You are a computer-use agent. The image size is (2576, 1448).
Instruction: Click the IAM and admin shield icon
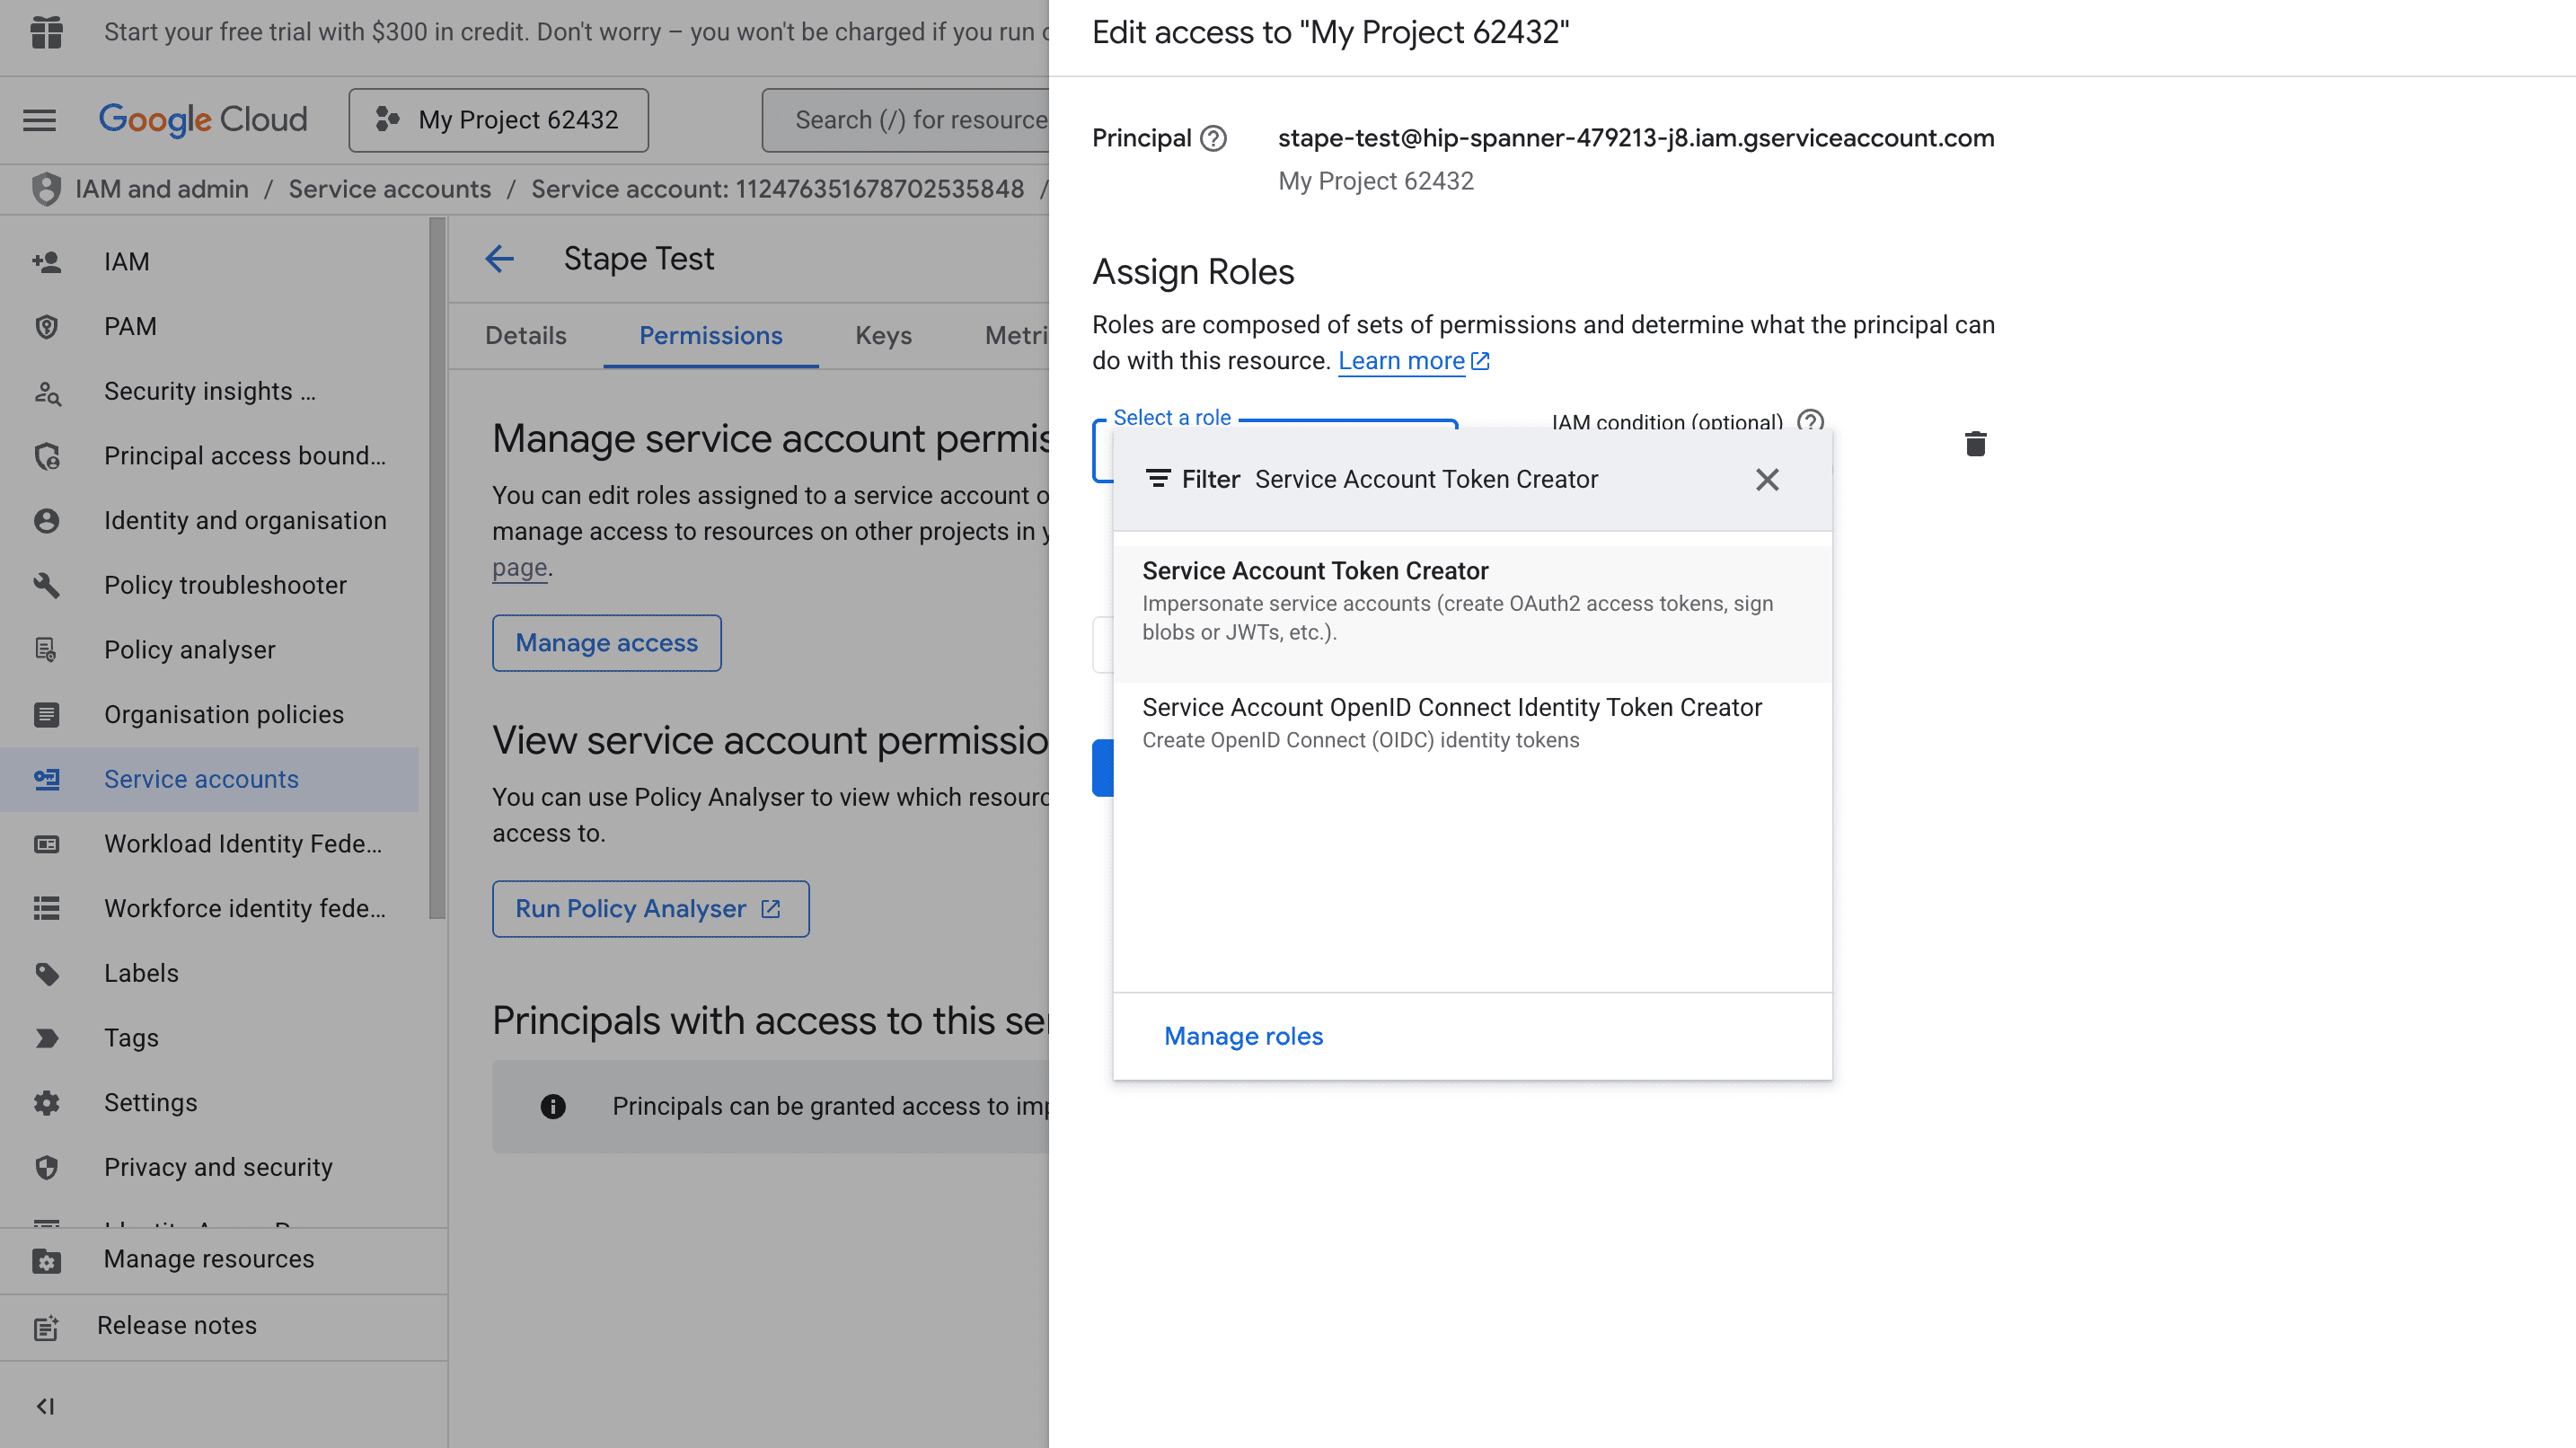(46, 188)
